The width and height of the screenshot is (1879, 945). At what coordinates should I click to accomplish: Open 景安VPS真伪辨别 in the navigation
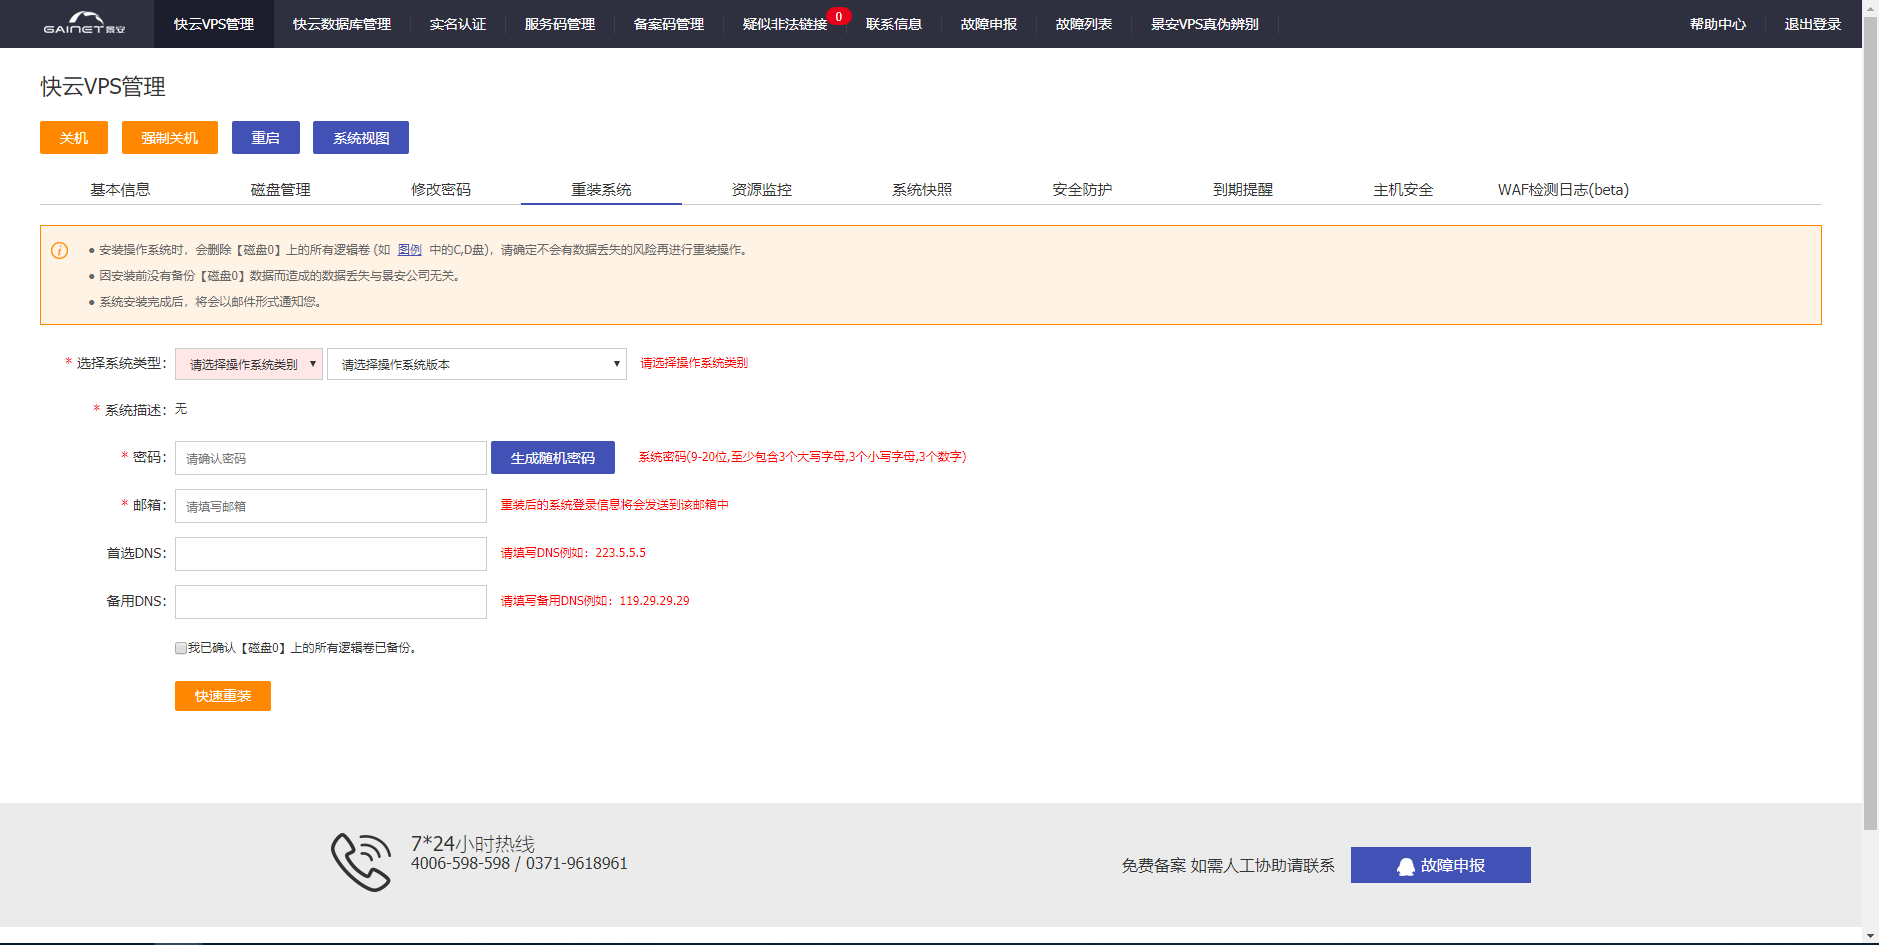[1205, 24]
